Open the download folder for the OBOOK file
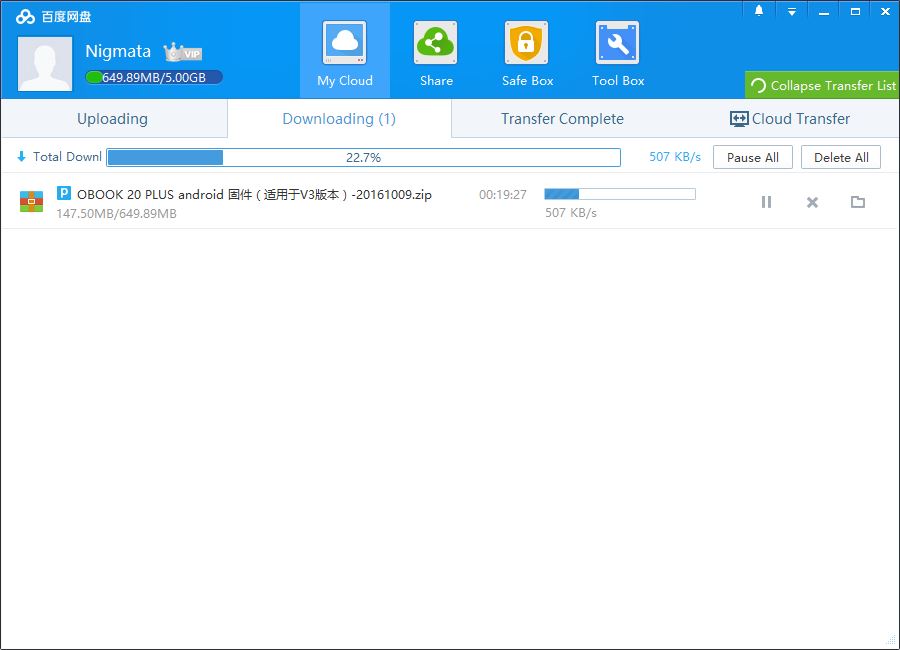 (x=858, y=202)
